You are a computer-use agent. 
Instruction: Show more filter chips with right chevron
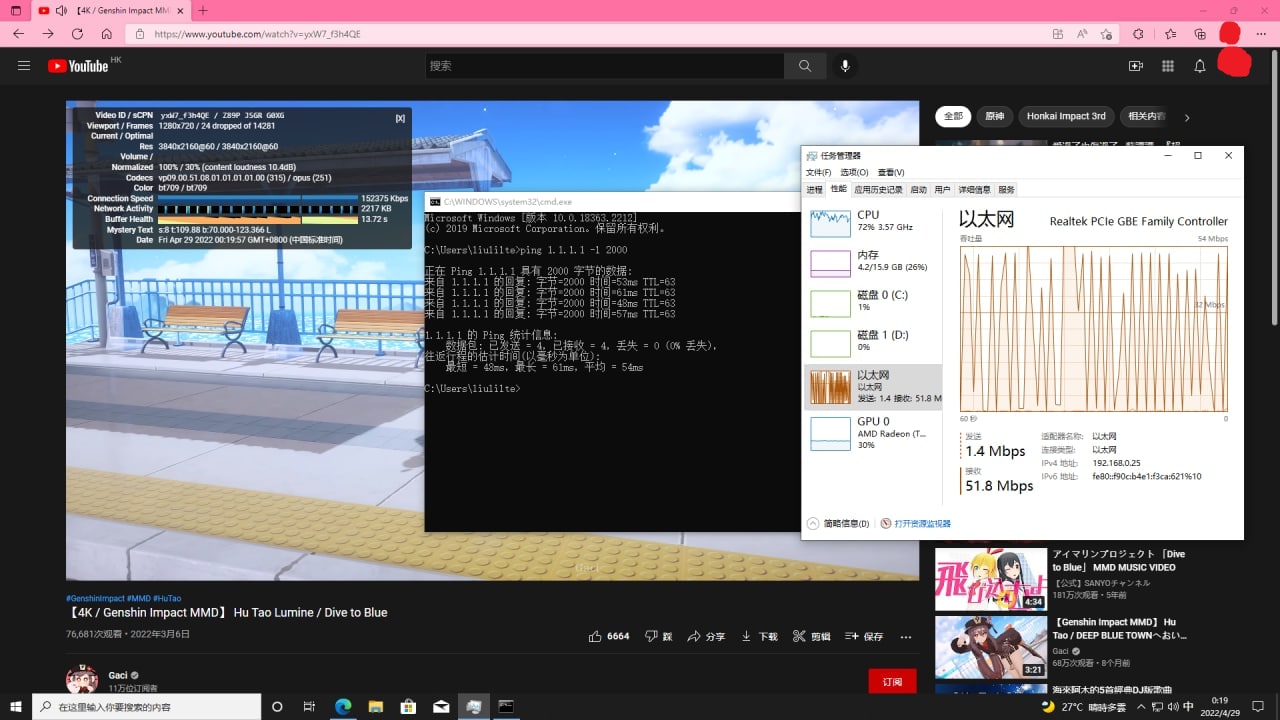click(1187, 117)
